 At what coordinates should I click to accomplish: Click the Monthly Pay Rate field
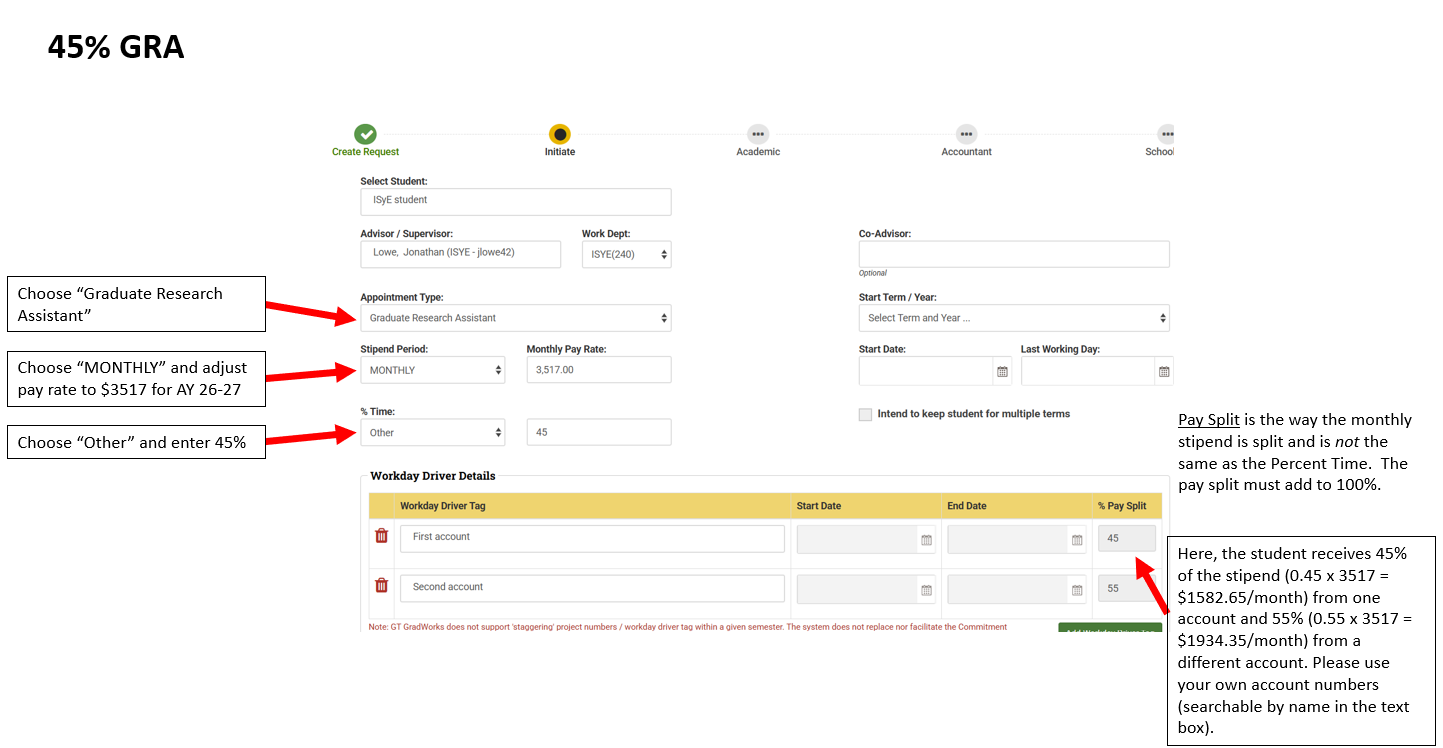pyautogui.click(x=599, y=370)
